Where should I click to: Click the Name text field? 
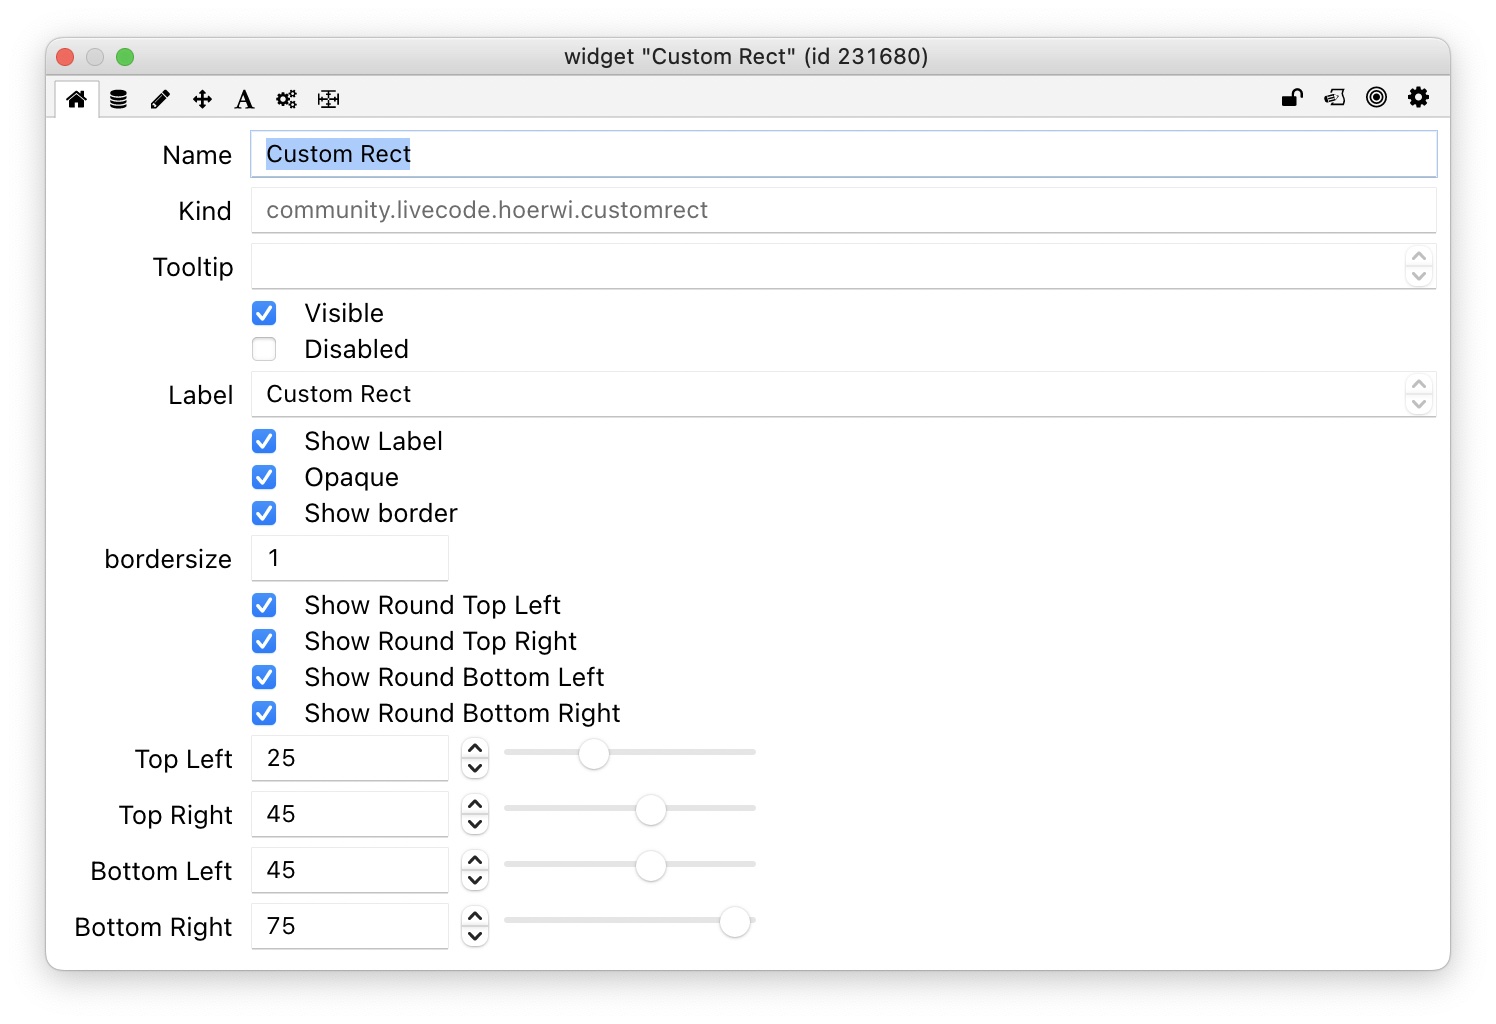tap(843, 154)
